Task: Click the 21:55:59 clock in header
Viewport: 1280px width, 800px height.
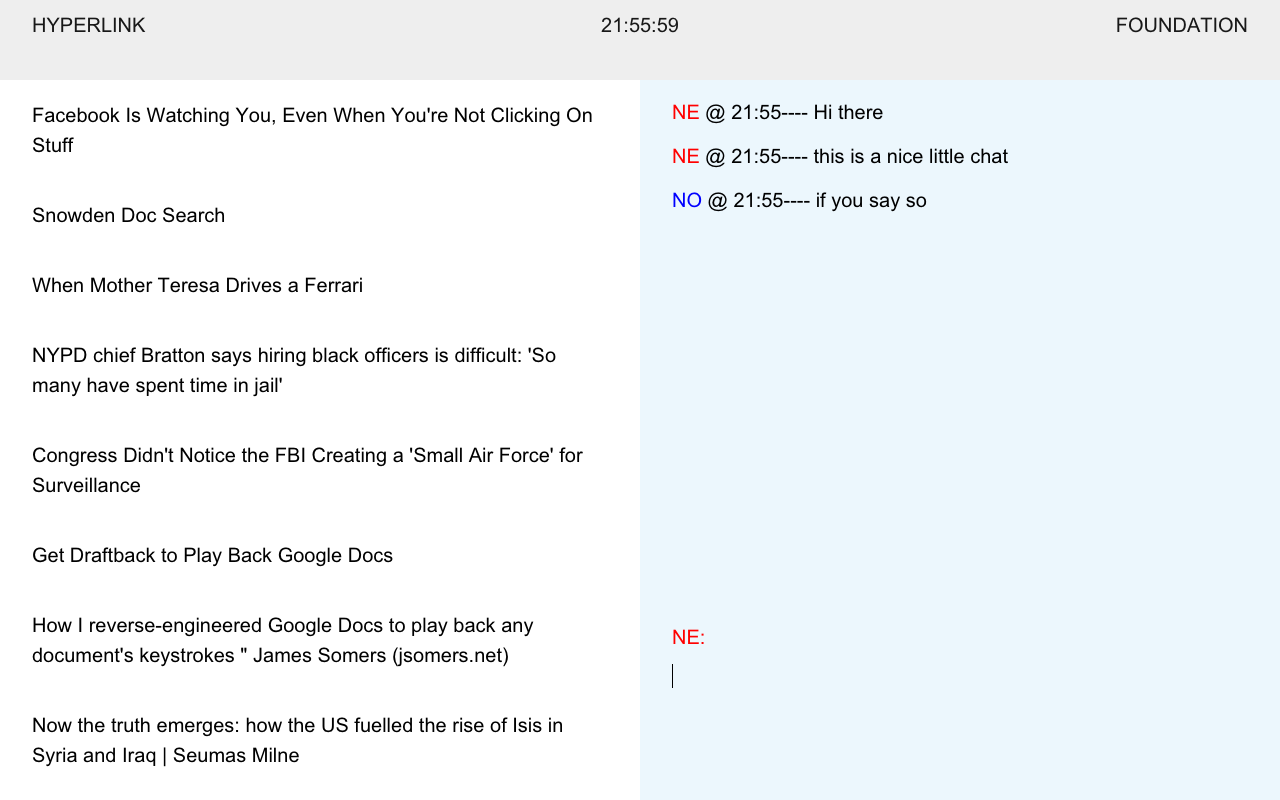Action: tap(639, 26)
